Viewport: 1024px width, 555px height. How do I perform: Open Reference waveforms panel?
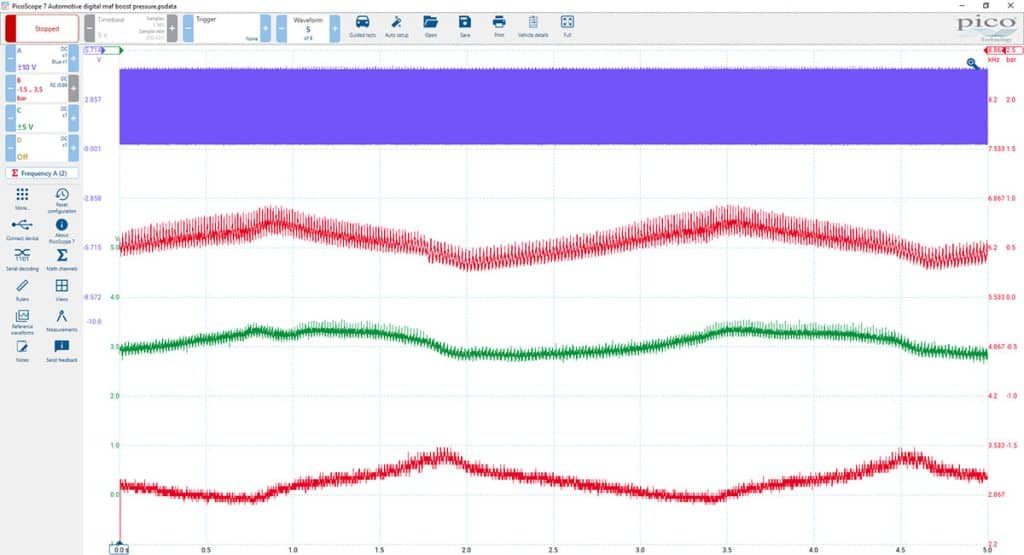[22, 321]
